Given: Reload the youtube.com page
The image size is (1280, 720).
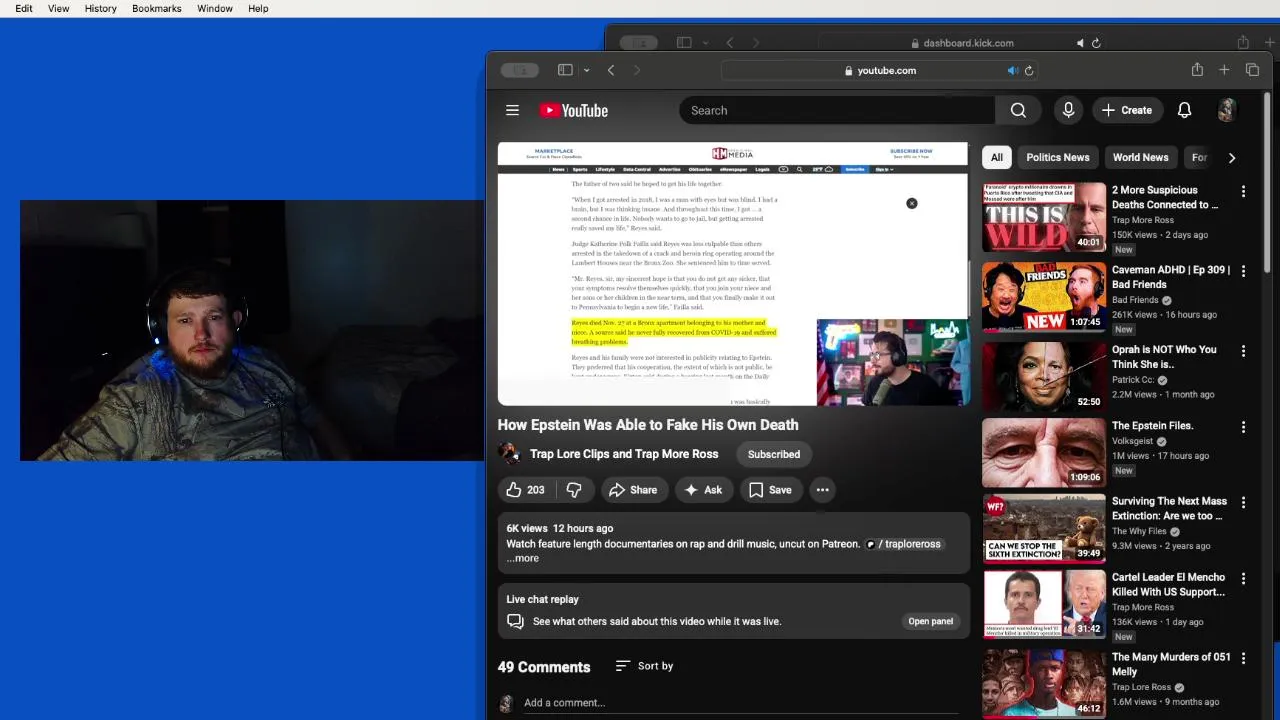Looking at the screenshot, I should tap(1029, 70).
